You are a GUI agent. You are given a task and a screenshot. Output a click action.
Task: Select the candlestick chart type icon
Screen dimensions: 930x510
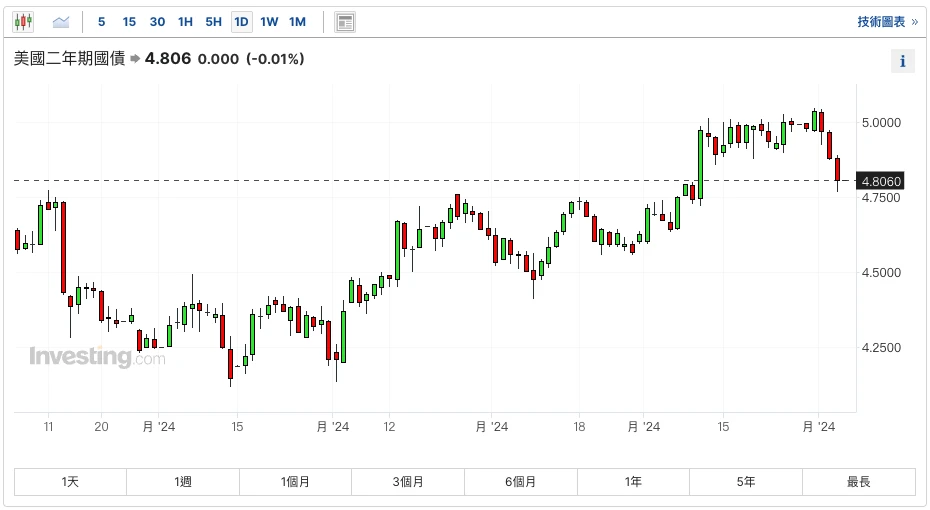23,21
